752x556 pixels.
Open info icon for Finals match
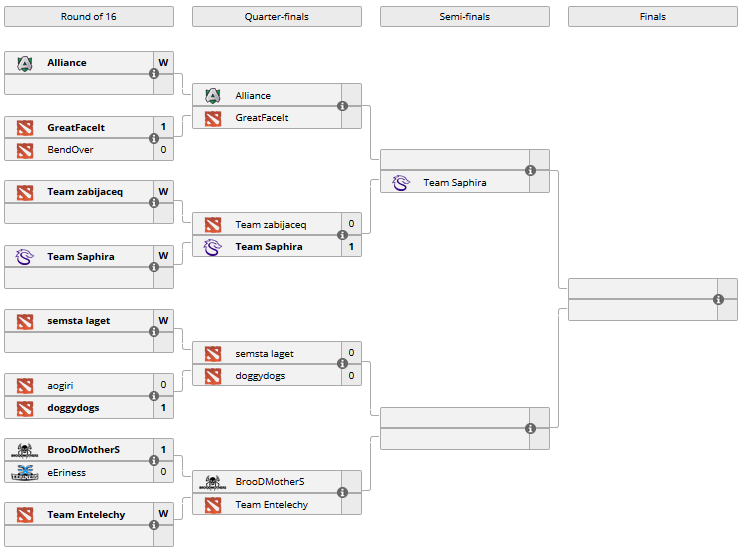(x=718, y=299)
